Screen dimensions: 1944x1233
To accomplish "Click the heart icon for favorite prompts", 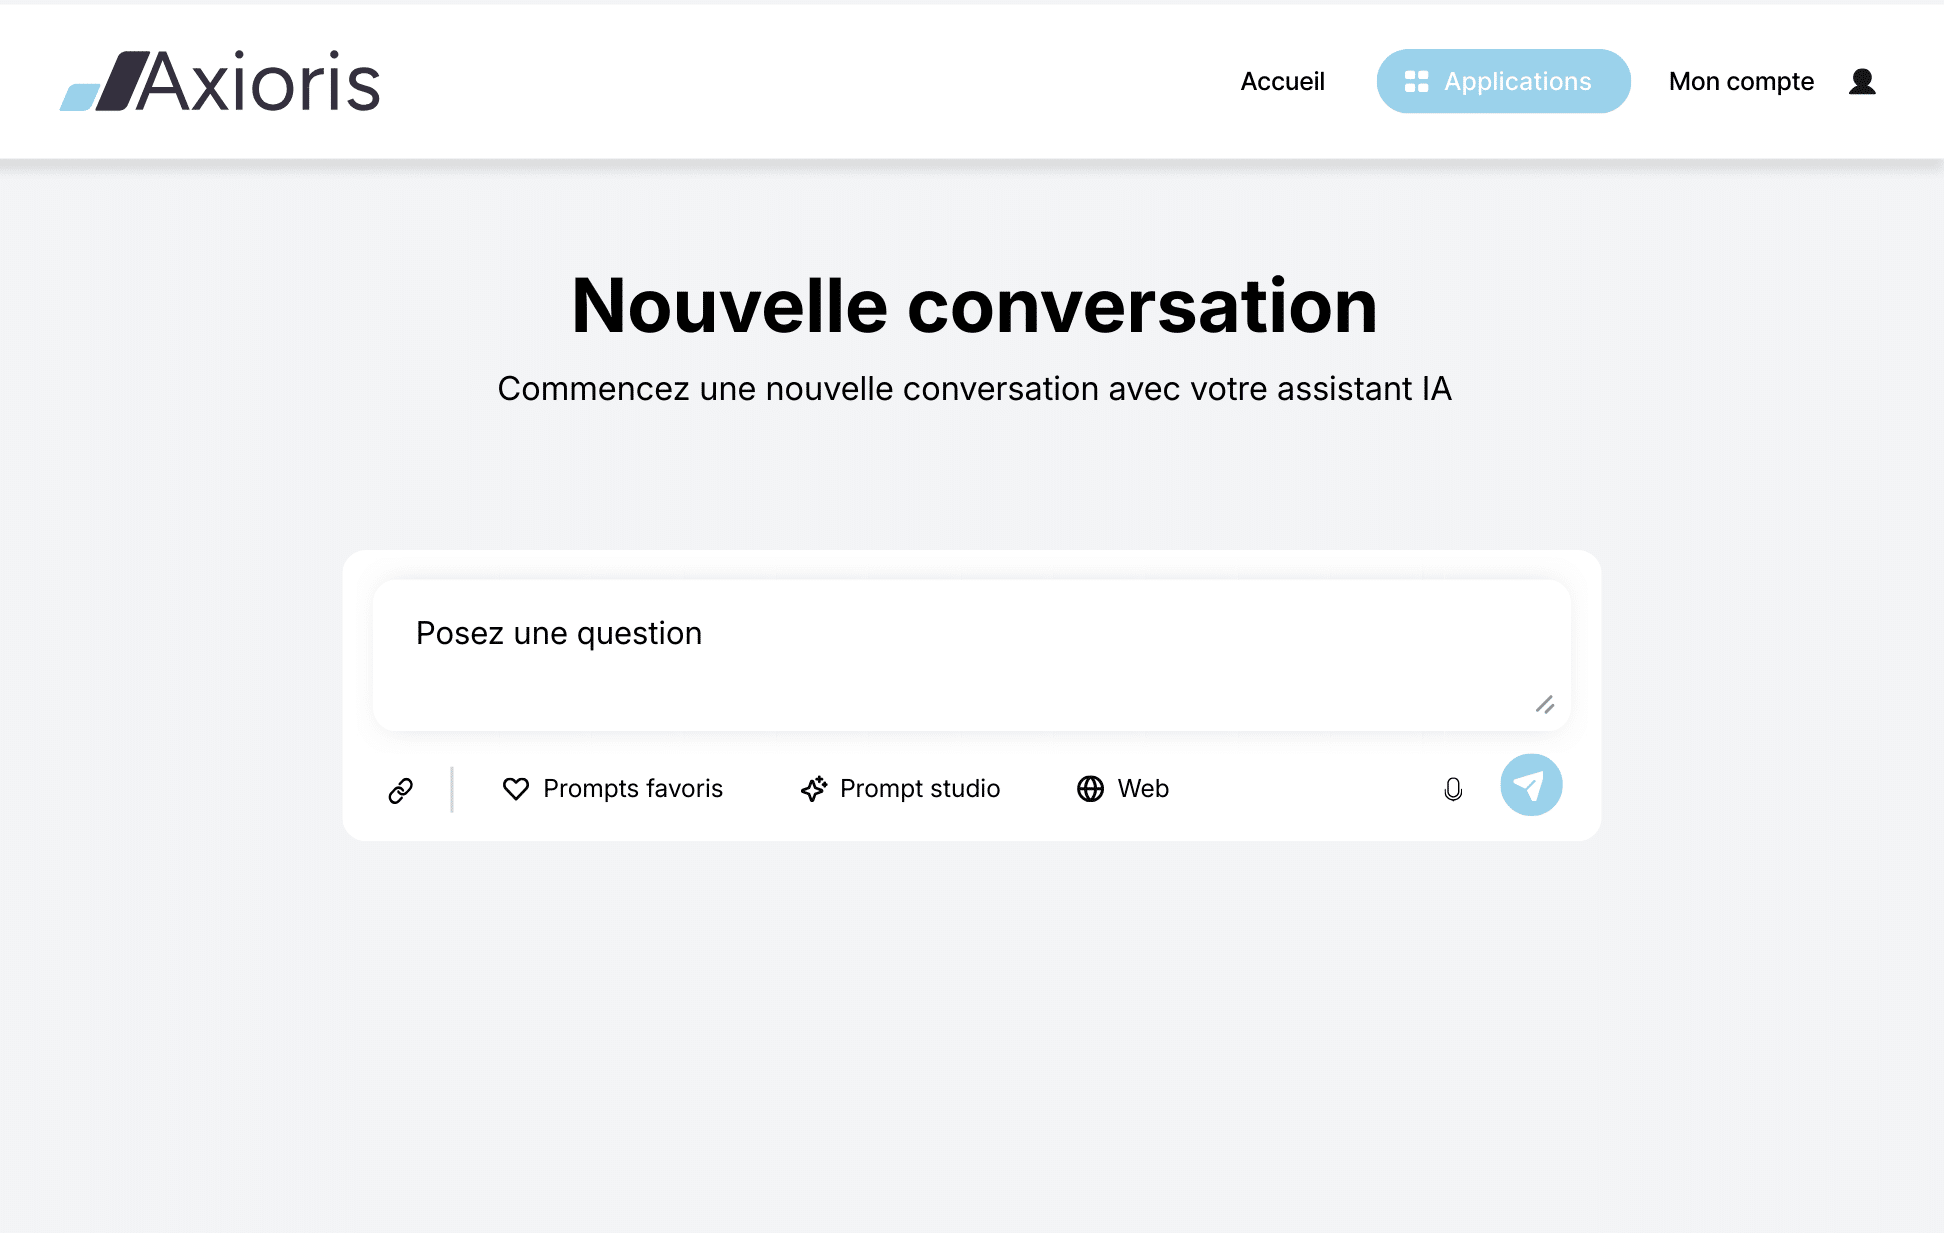I will [x=516, y=789].
